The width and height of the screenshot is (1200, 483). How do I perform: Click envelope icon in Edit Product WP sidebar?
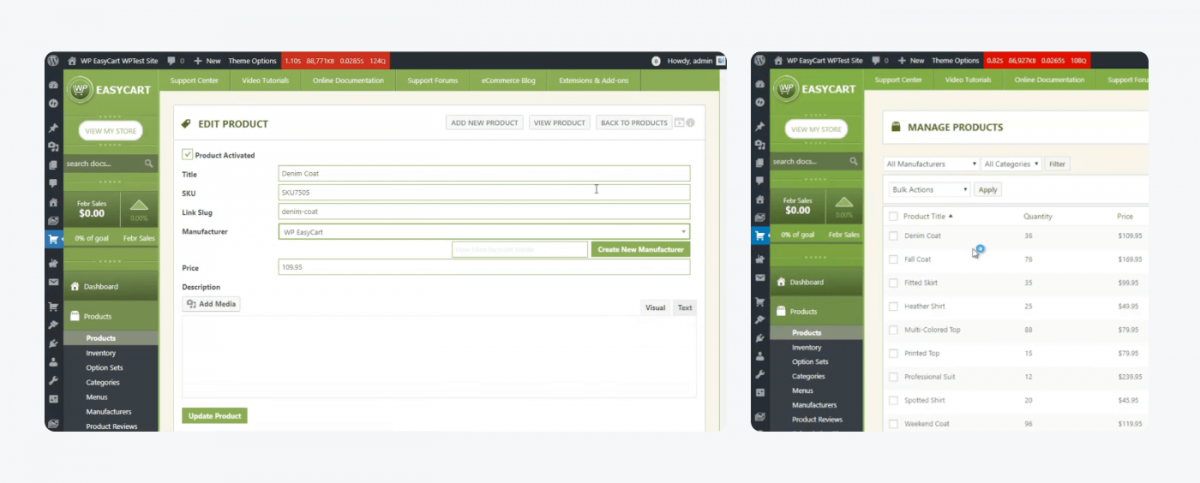(x=54, y=282)
